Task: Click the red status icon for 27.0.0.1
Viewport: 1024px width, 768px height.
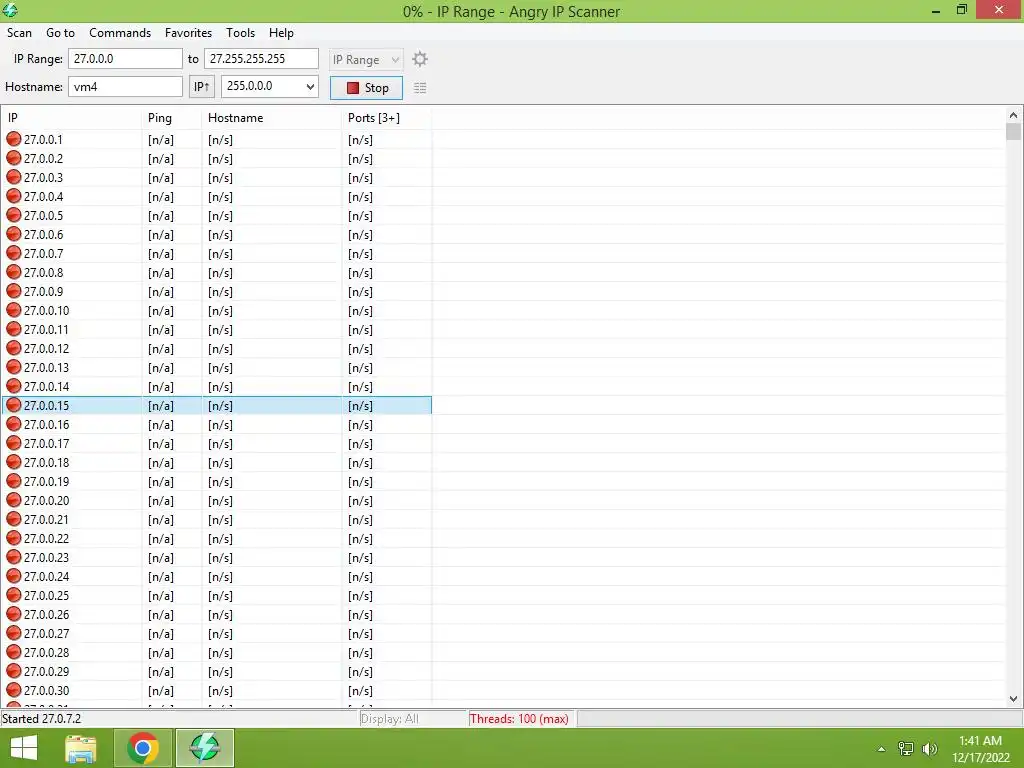Action: click(x=14, y=139)
